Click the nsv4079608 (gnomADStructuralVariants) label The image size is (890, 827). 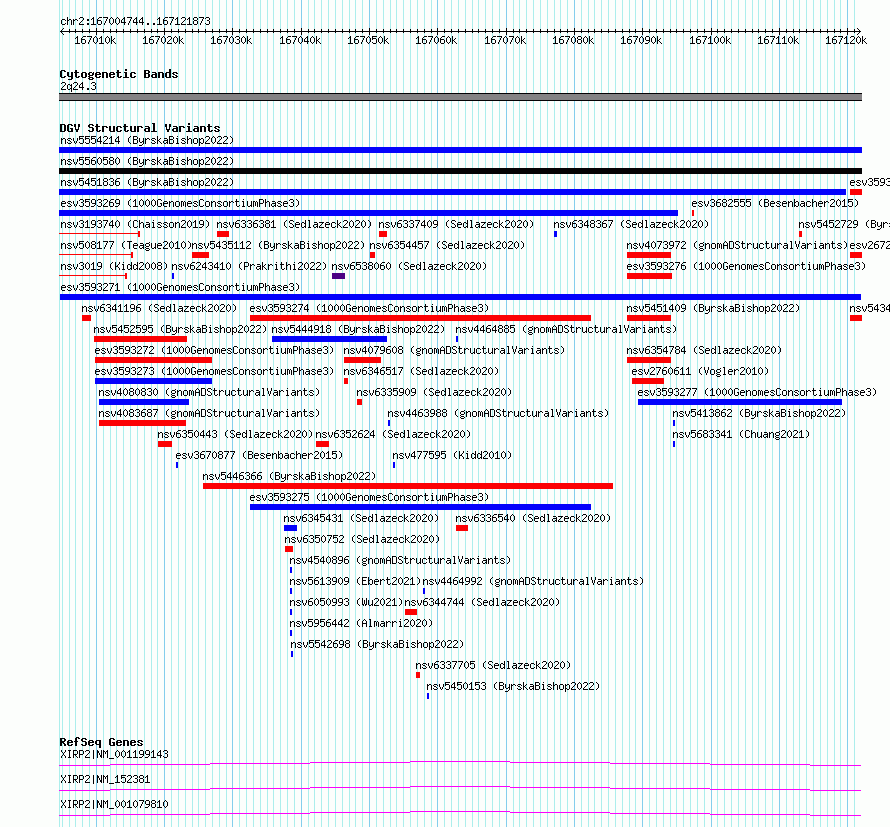click(x=454, y=350)
